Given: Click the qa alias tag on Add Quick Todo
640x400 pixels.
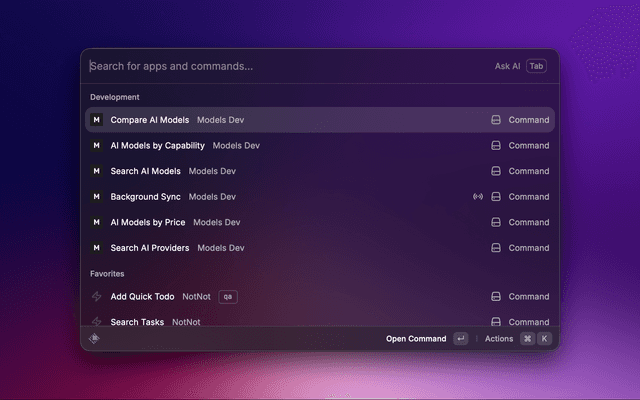Looking at the screenshot, I should coord(228,297).
